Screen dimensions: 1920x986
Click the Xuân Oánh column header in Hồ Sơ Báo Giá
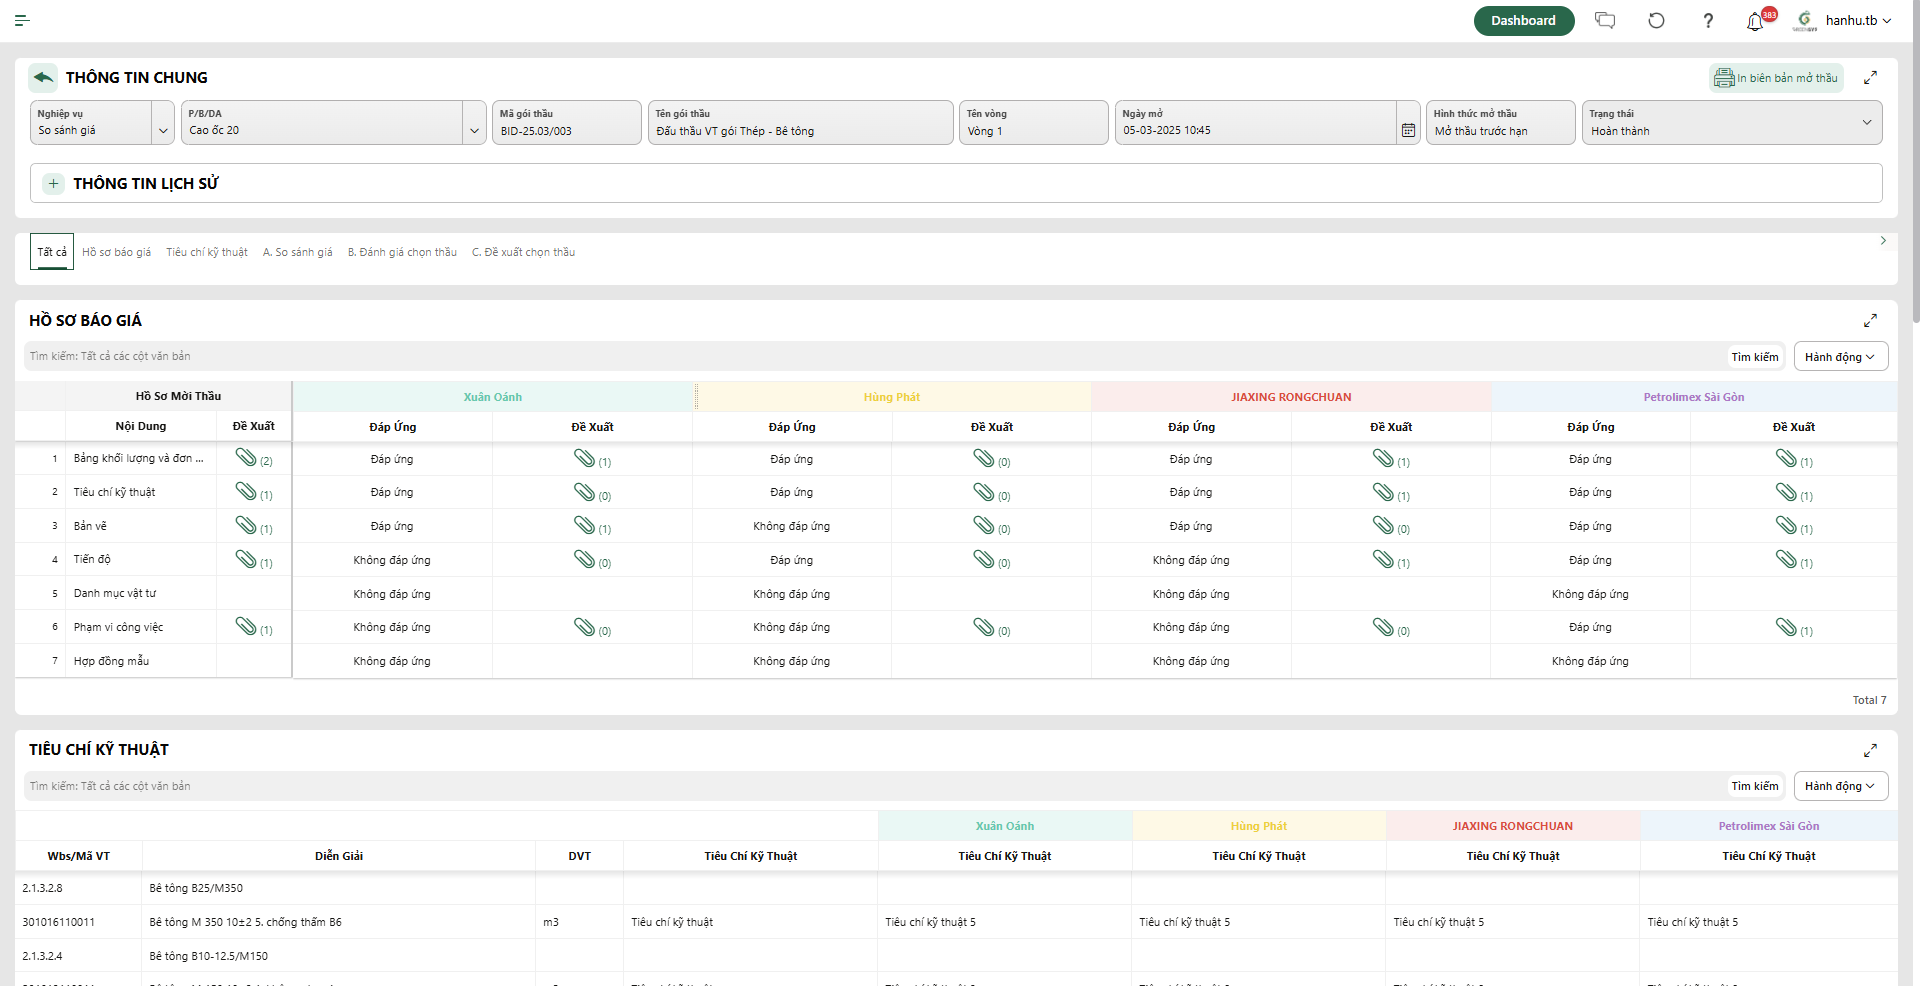click(493, 397)
